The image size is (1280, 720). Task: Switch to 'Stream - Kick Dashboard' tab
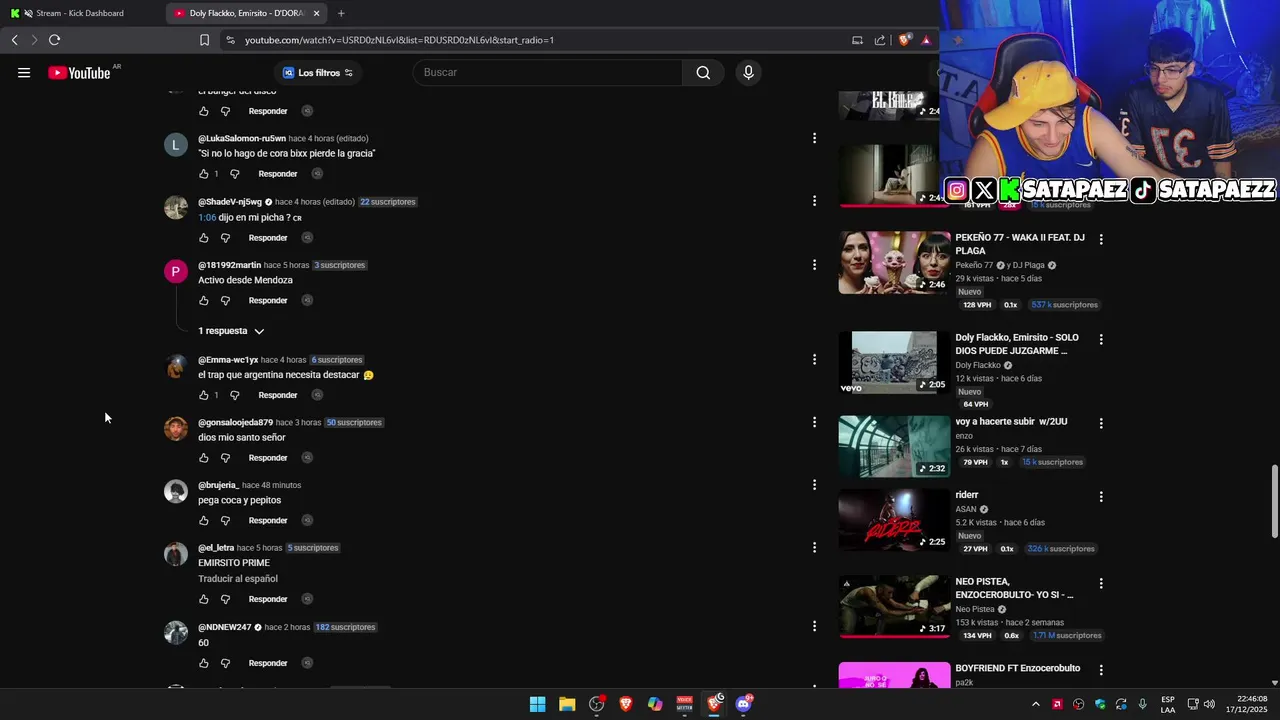click(80, 13)
